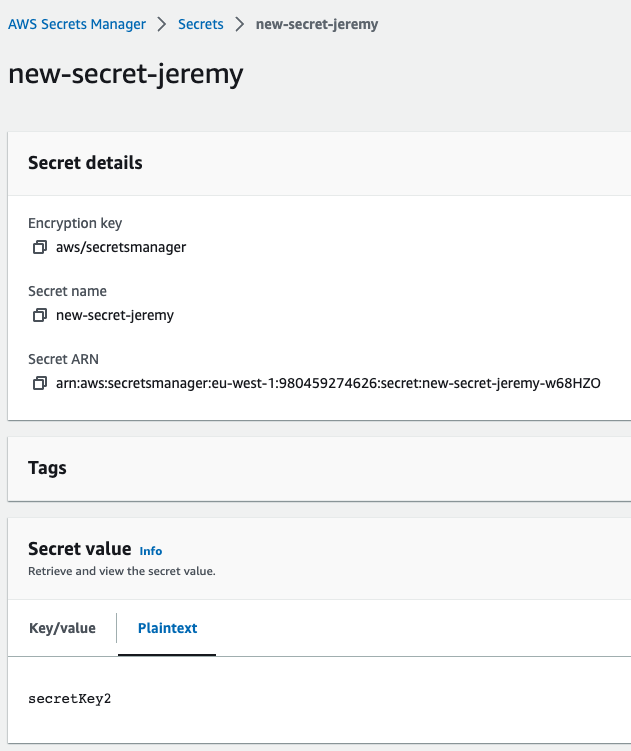The height and width of the screenshot is (751, 631).
Task: Click the "Retrieve and view the secret value" description
Action: pos(122,571)
